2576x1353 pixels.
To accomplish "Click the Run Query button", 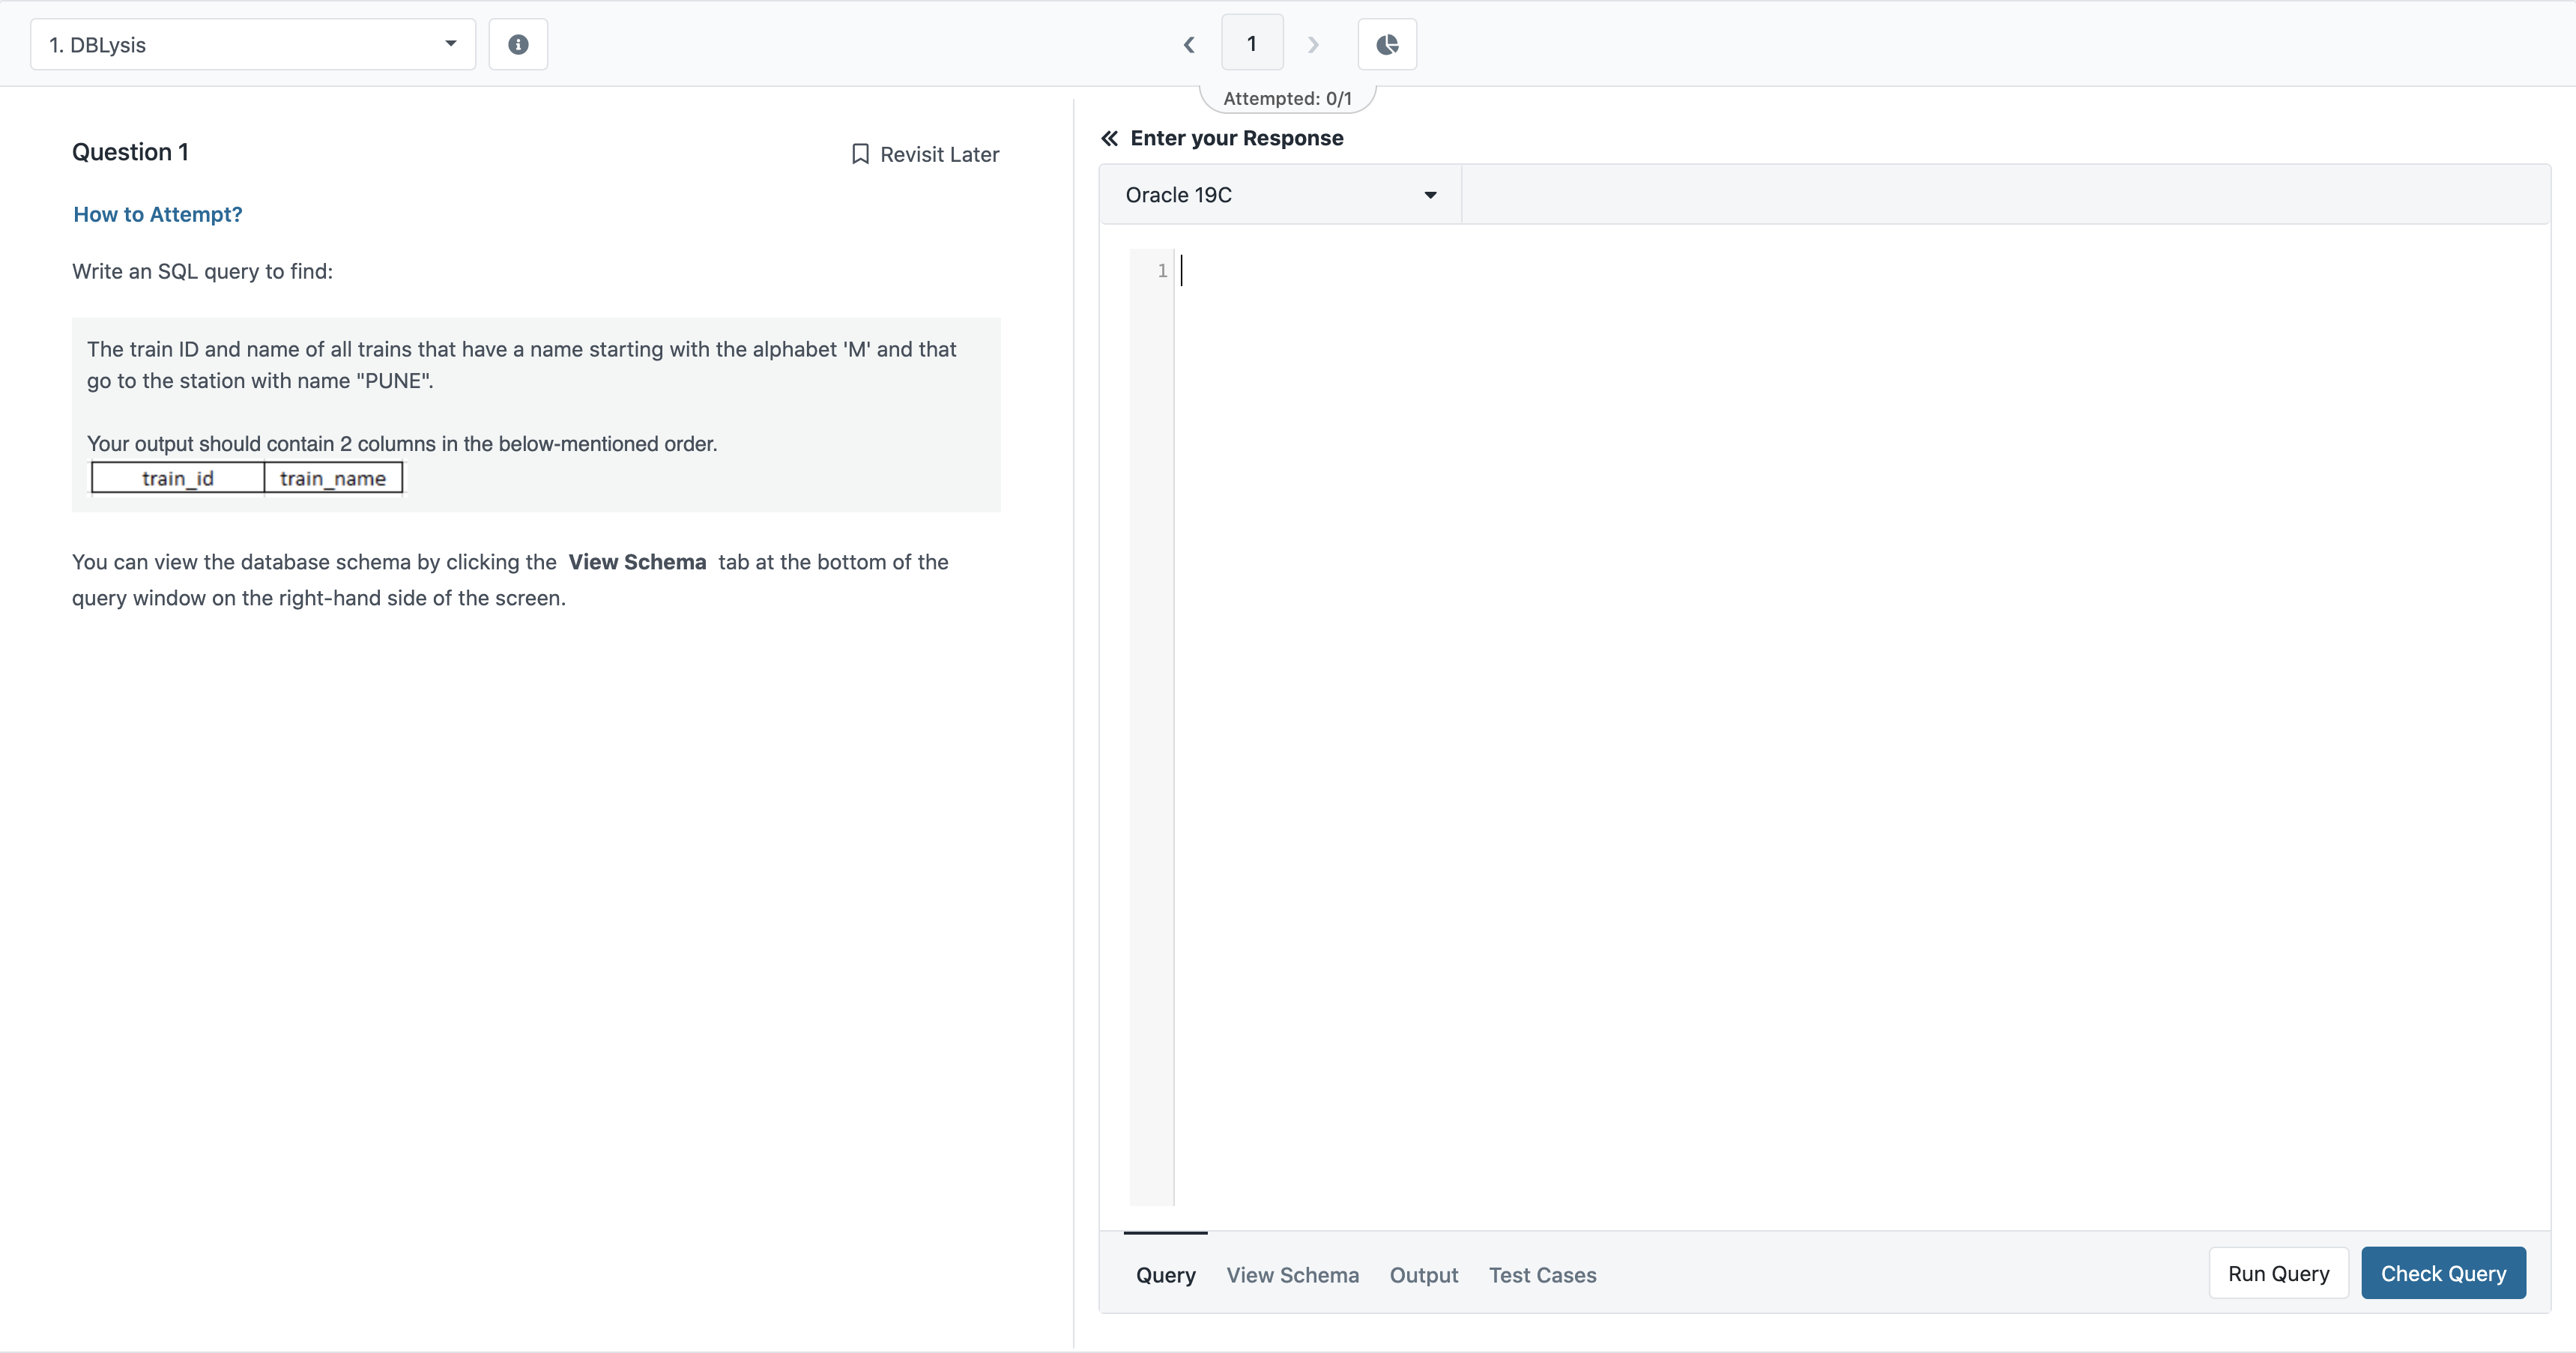I will (2279, 1272).
